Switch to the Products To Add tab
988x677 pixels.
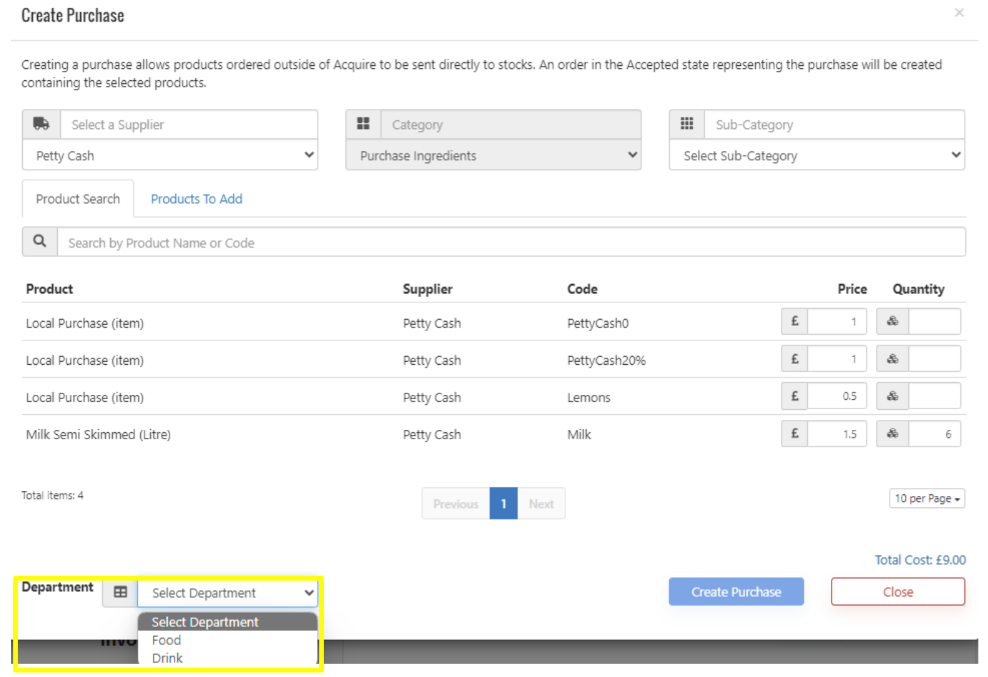coord(196,199)
